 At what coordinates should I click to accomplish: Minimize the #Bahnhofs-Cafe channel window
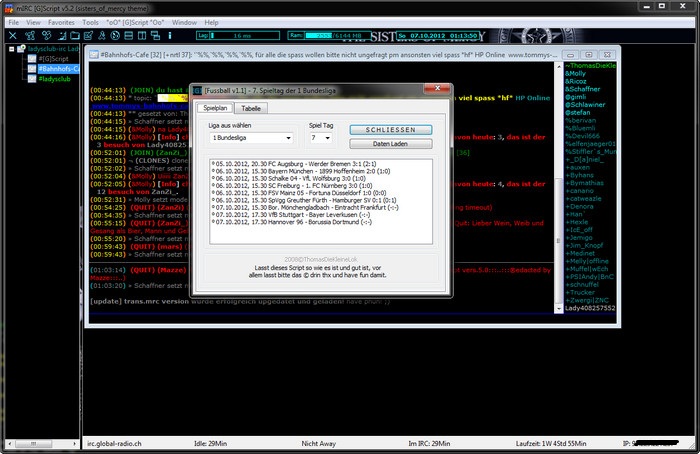(x=570, y=55)
